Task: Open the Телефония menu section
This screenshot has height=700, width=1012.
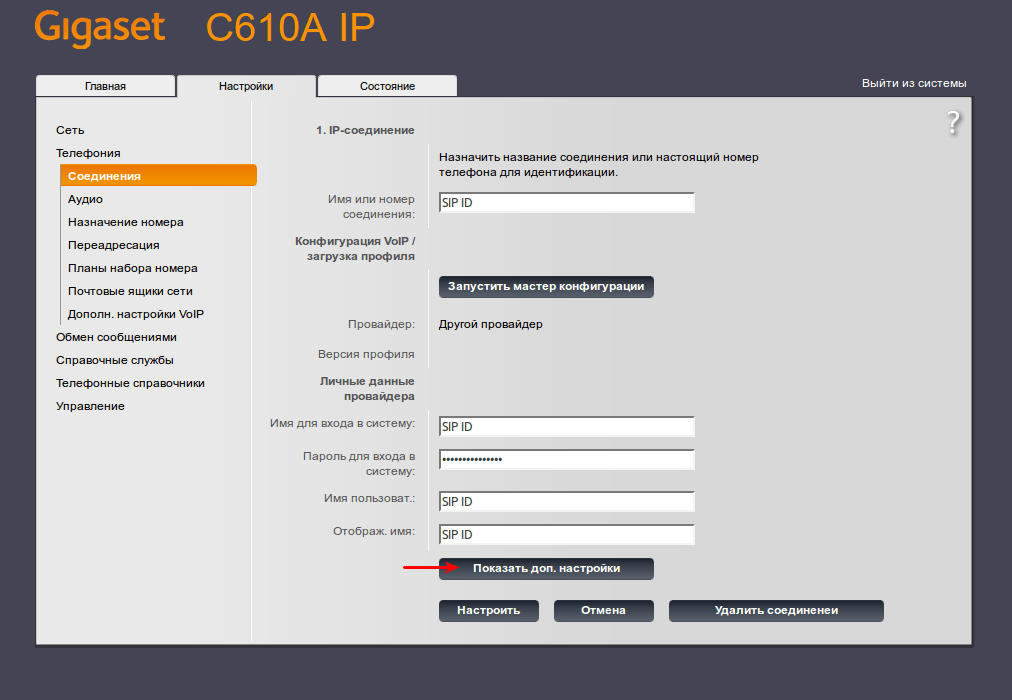Action: pyautogui.click(x=88, y=153)
